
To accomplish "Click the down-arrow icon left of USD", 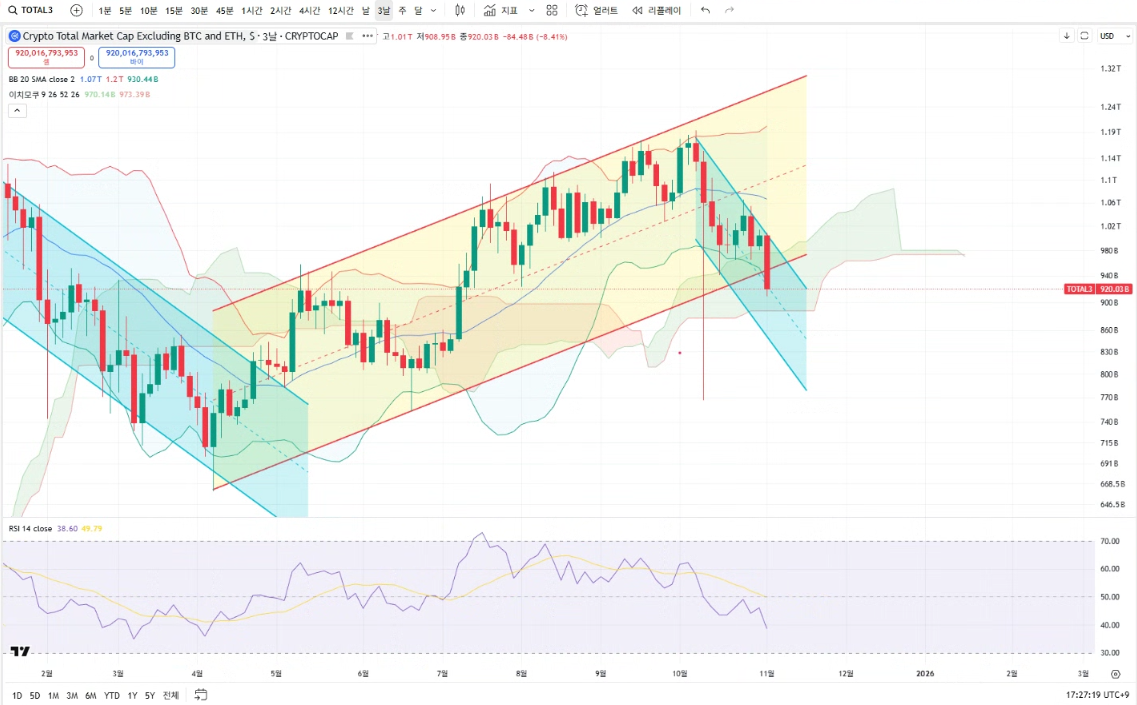I will (x=1066, y=36).
